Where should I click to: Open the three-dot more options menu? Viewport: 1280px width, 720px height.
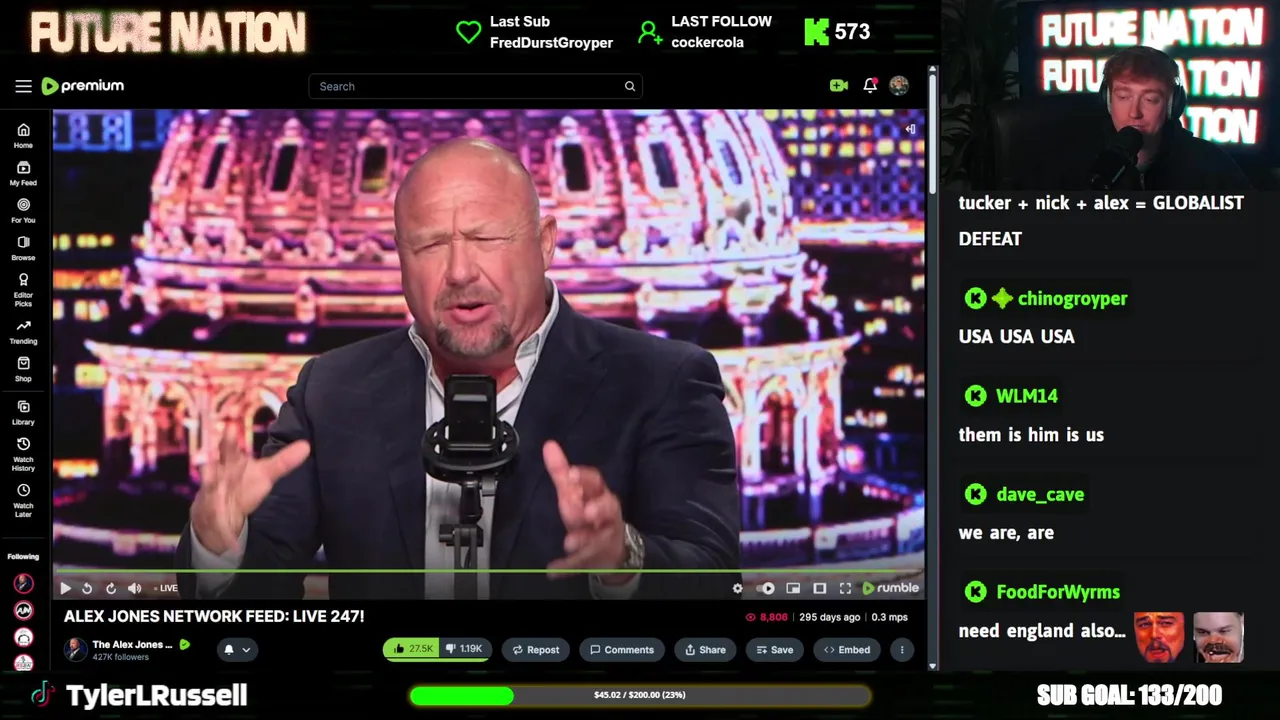pyautogui.click(x=901, y=650)
